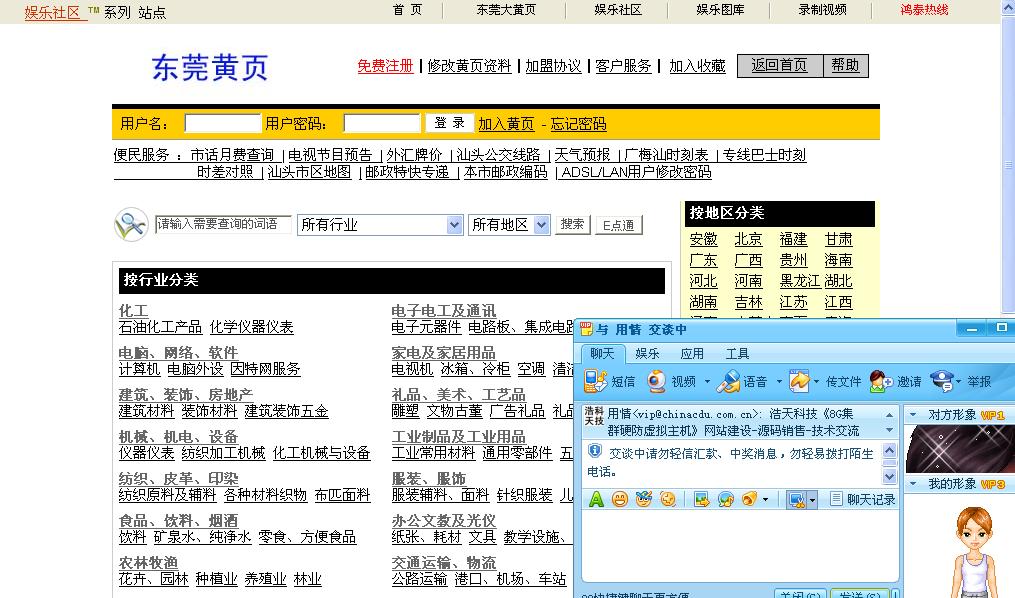Viewport: 1015px width, 598px height.
Task: Open the 所有行业 industry dropdown
Action: (x=454, y=225)
